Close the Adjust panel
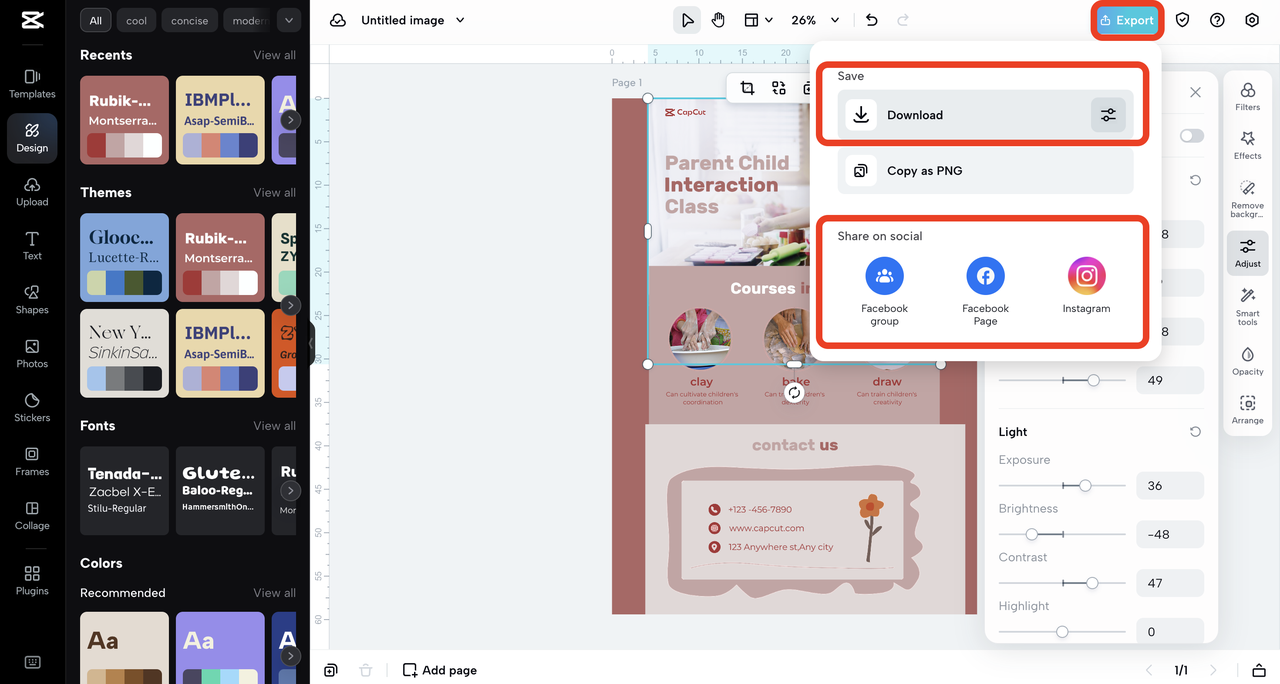The width and height of the screenshot is (1280, 684). point(1195,92)
